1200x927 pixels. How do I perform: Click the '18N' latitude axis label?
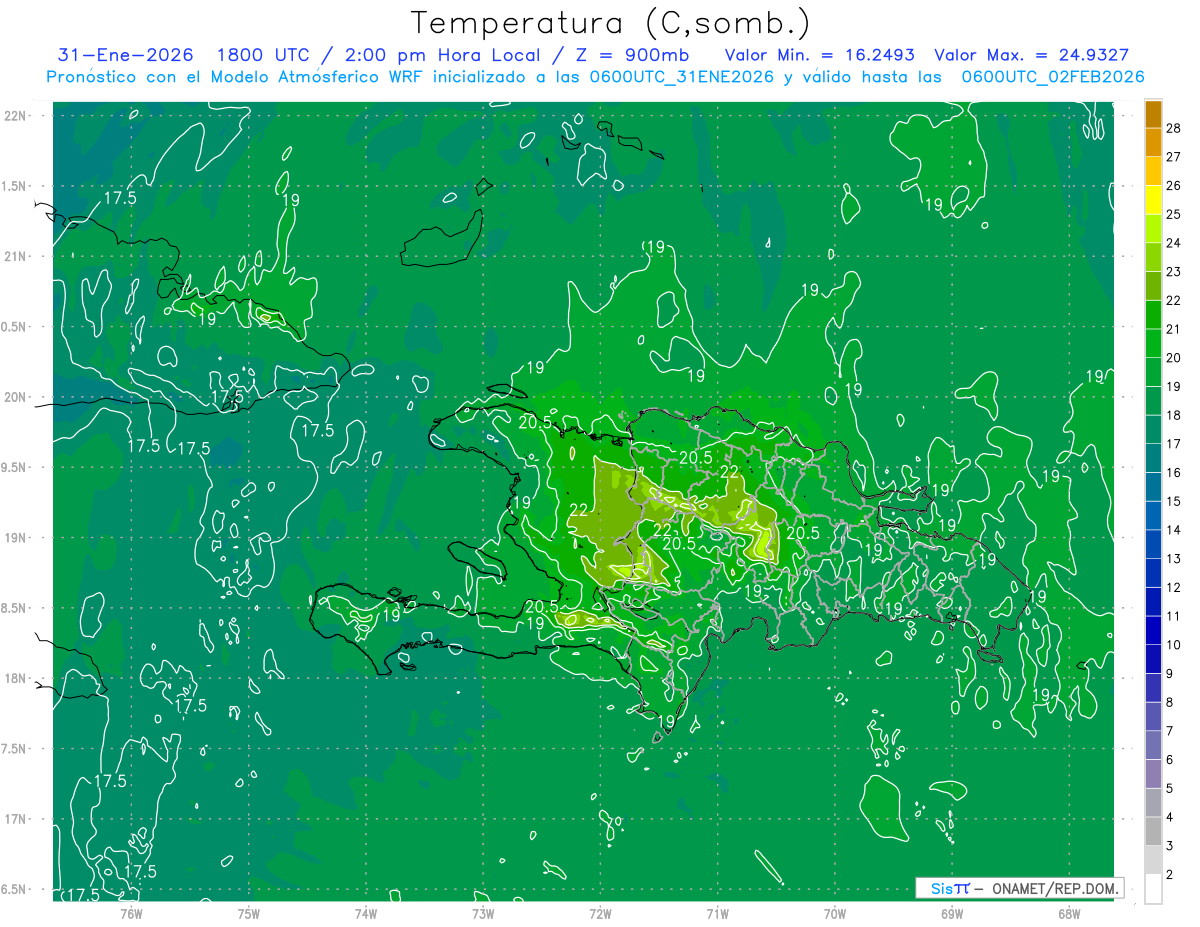16,679
